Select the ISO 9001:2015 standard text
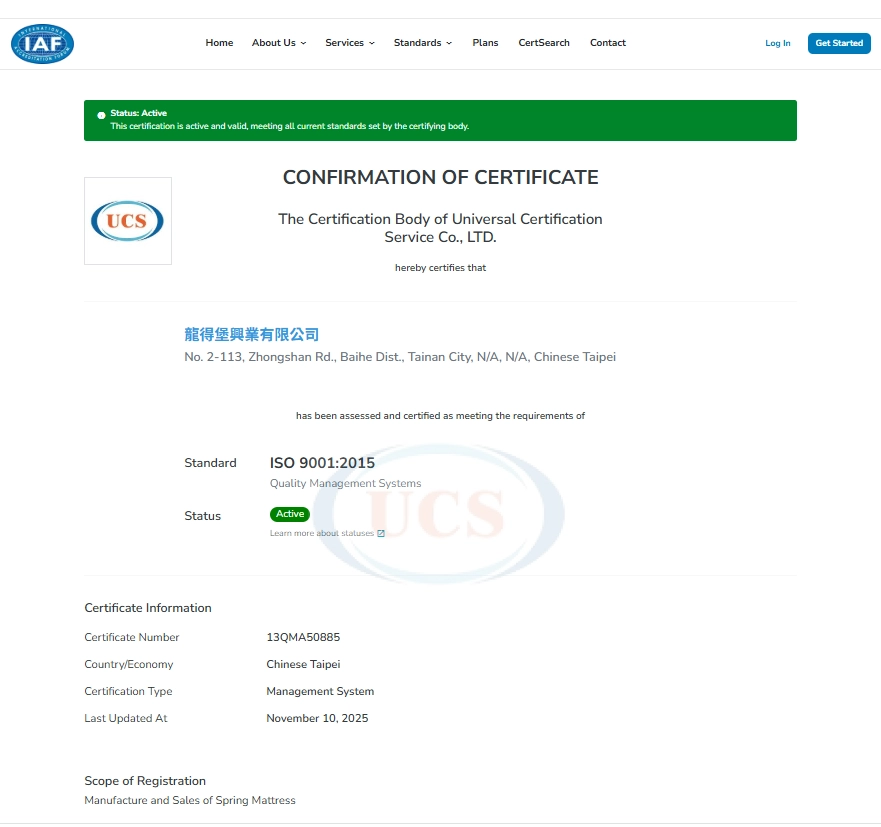Image resolution: width=881 pixels, height=827 pixels. 322,463
